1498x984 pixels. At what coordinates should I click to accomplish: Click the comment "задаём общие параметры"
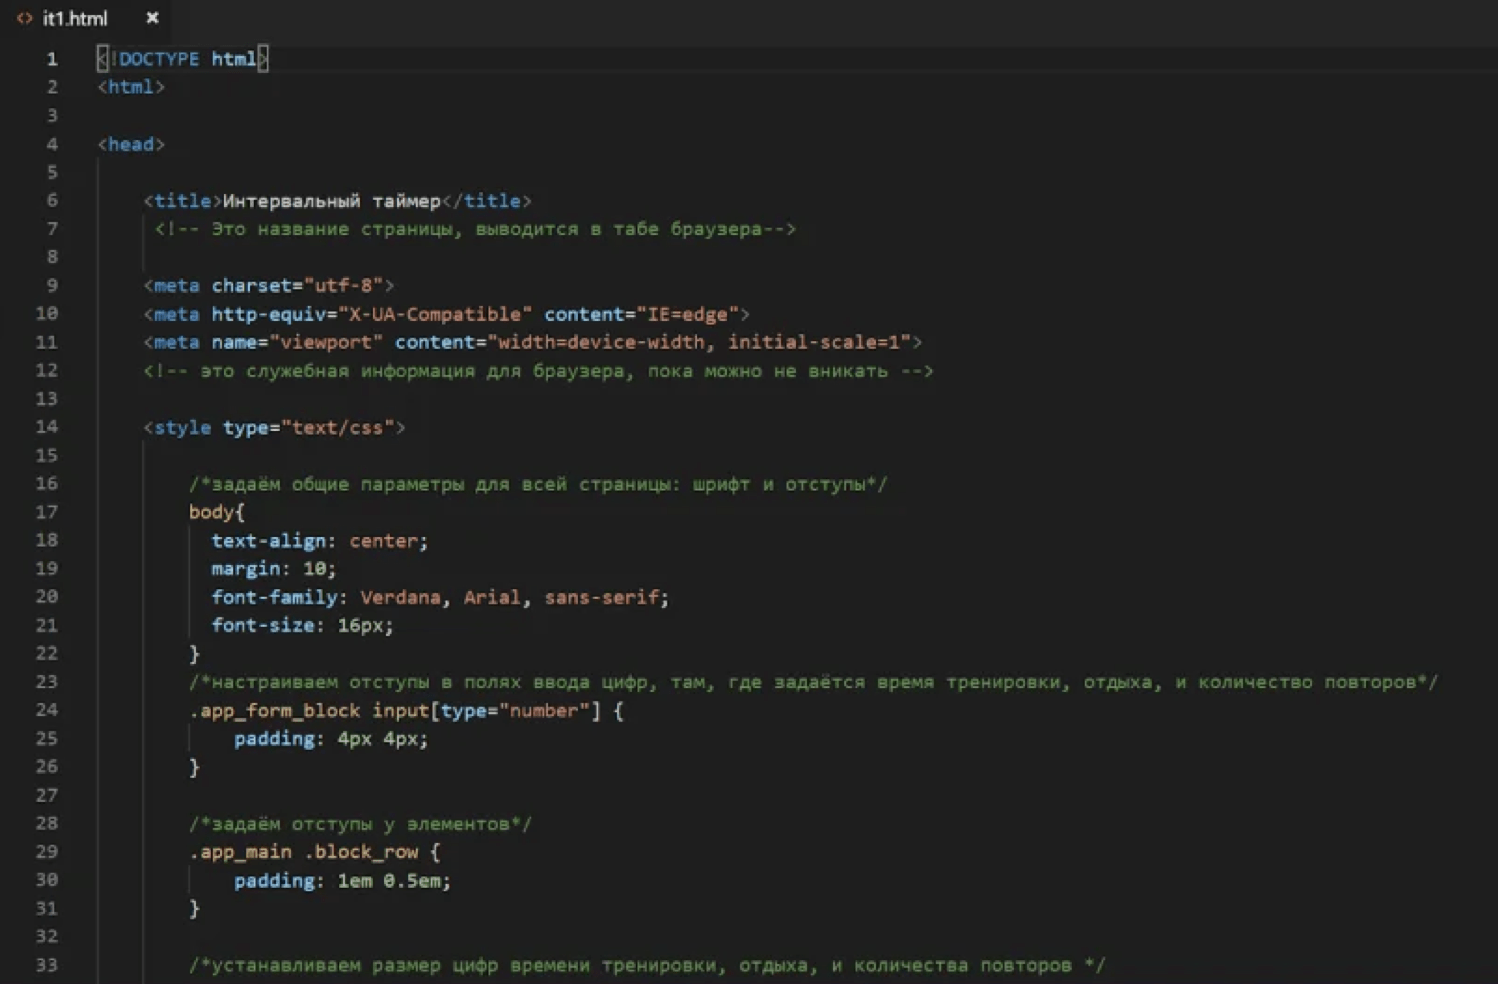coord(338,484)
